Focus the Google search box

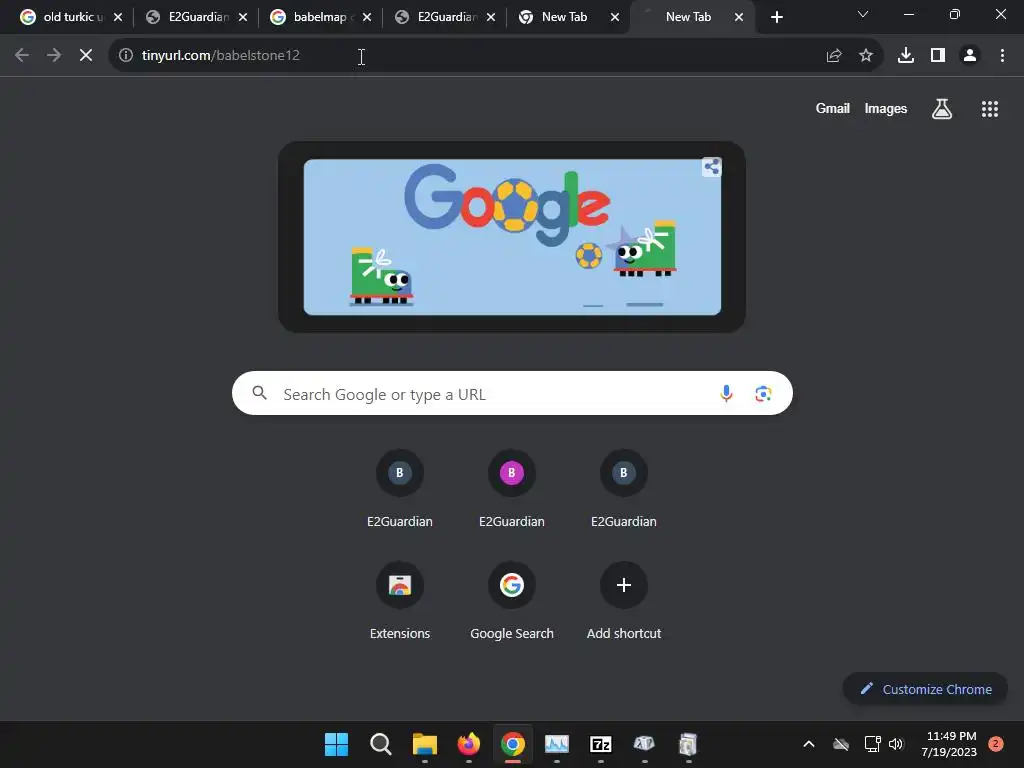click(x=512, y=393)
